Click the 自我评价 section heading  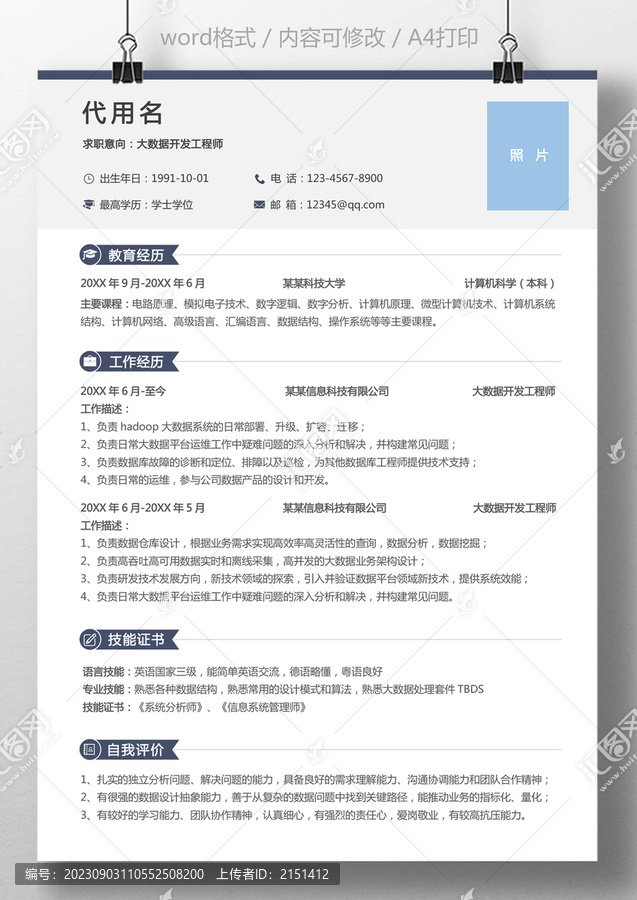click(x=136, y=750)
